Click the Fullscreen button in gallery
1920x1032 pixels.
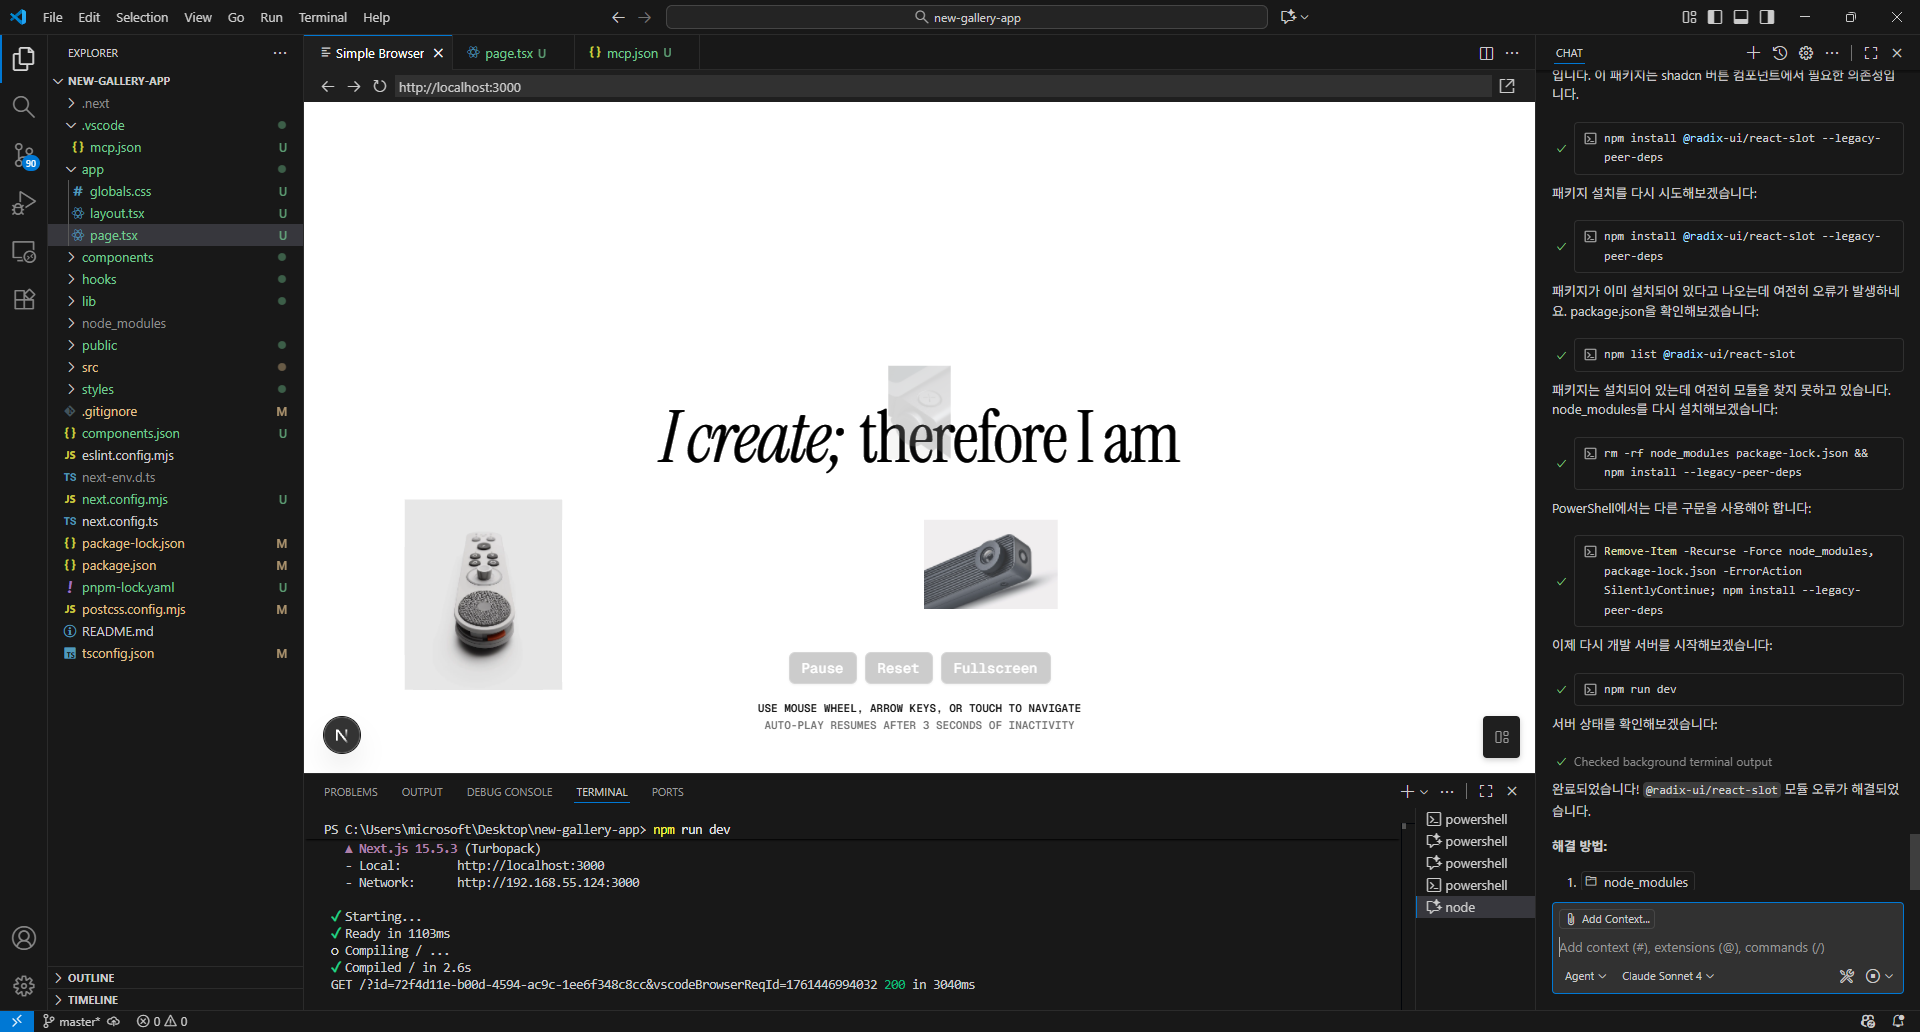[994, 668]
